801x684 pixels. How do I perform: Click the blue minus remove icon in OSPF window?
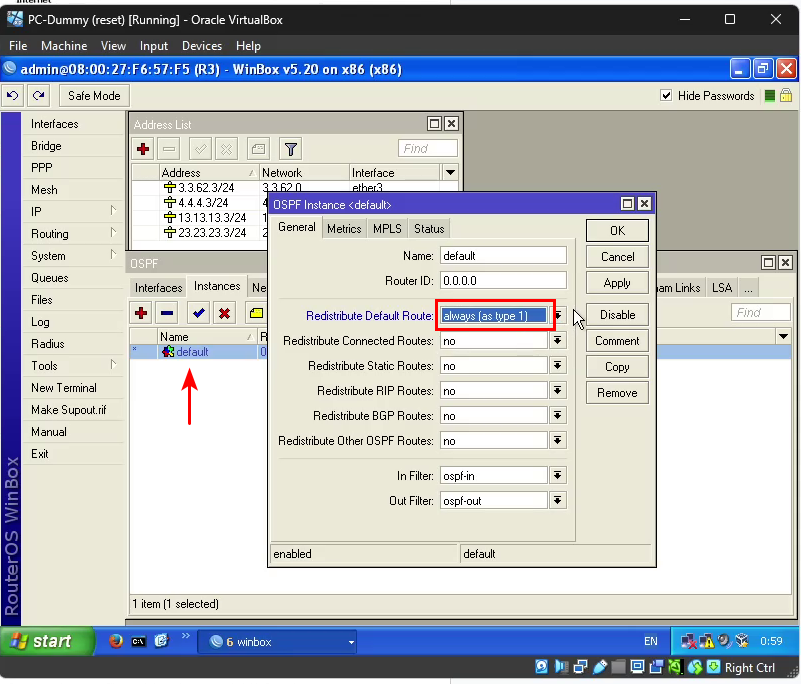point(167,313)
